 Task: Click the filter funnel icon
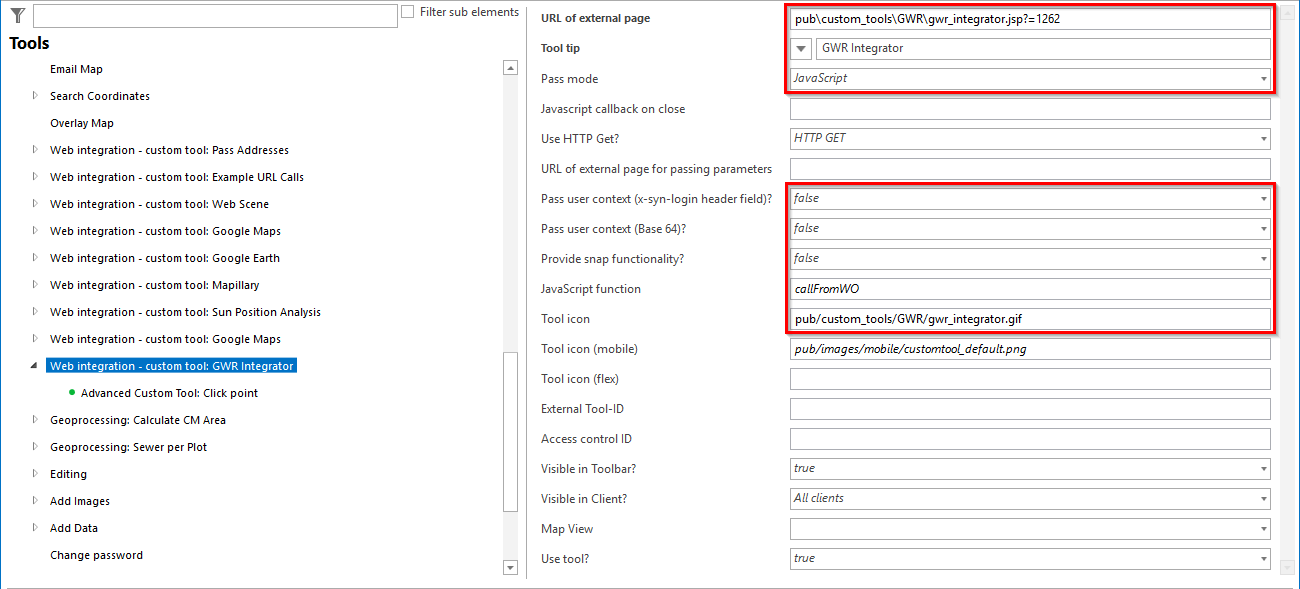(14, 14)
